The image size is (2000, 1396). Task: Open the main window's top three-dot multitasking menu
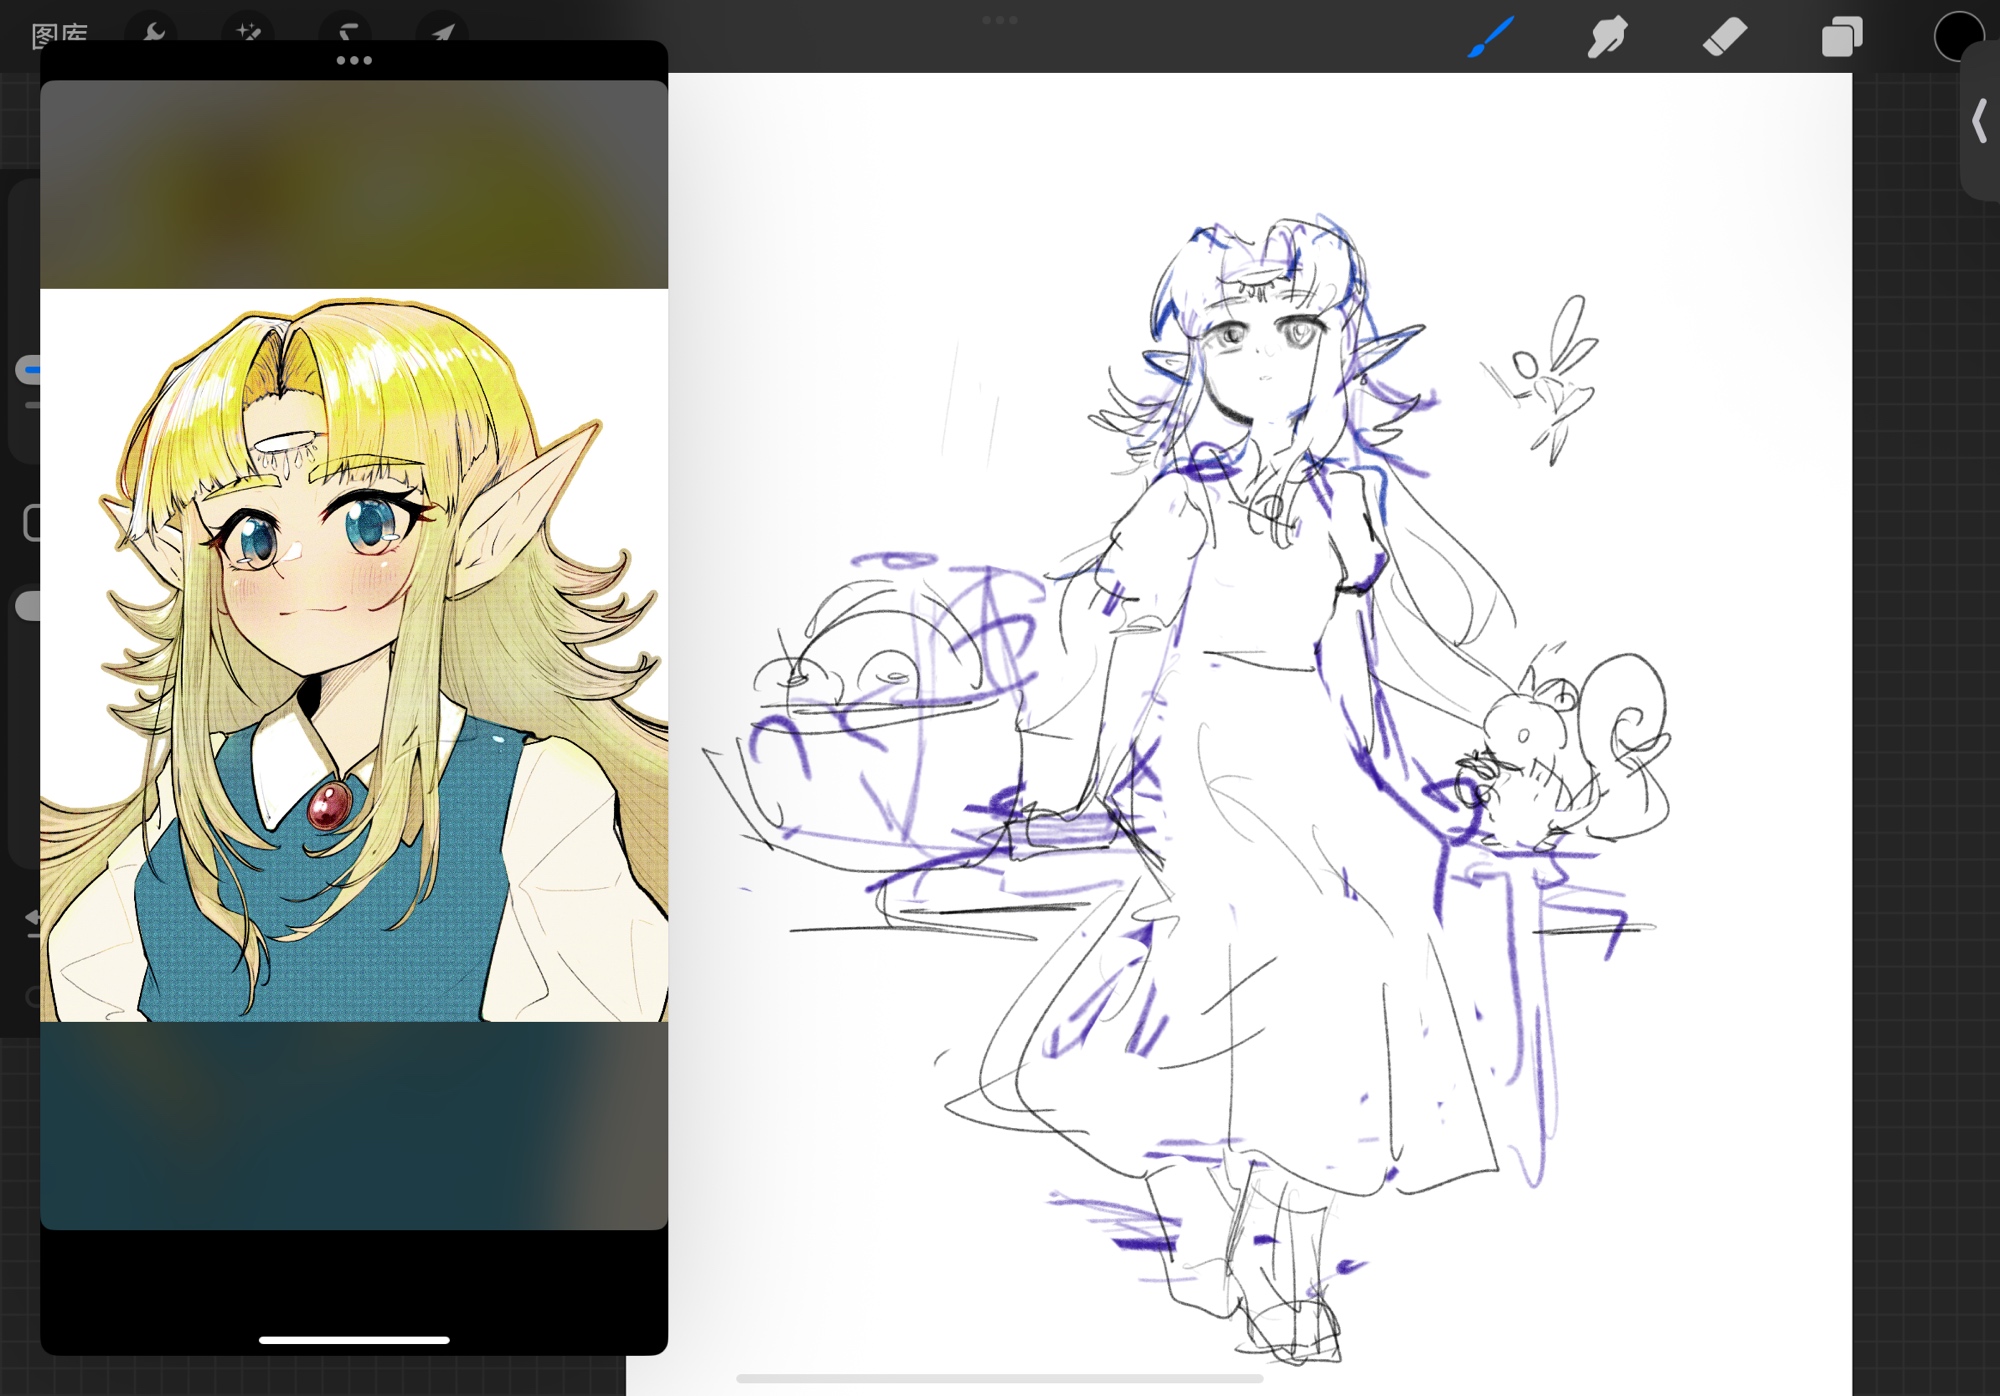[999, 20]
